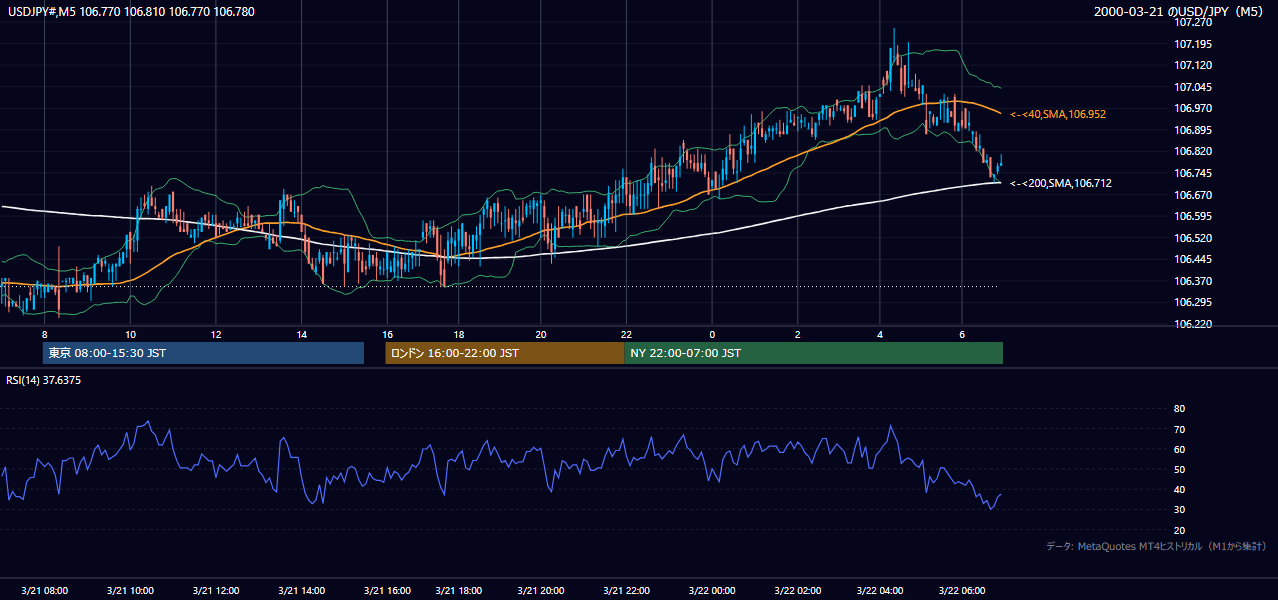The width and height of the screenshot is (1278, 600).
Task: Click the 3/21 12:00 time label
Action: [x=217, y=591]
